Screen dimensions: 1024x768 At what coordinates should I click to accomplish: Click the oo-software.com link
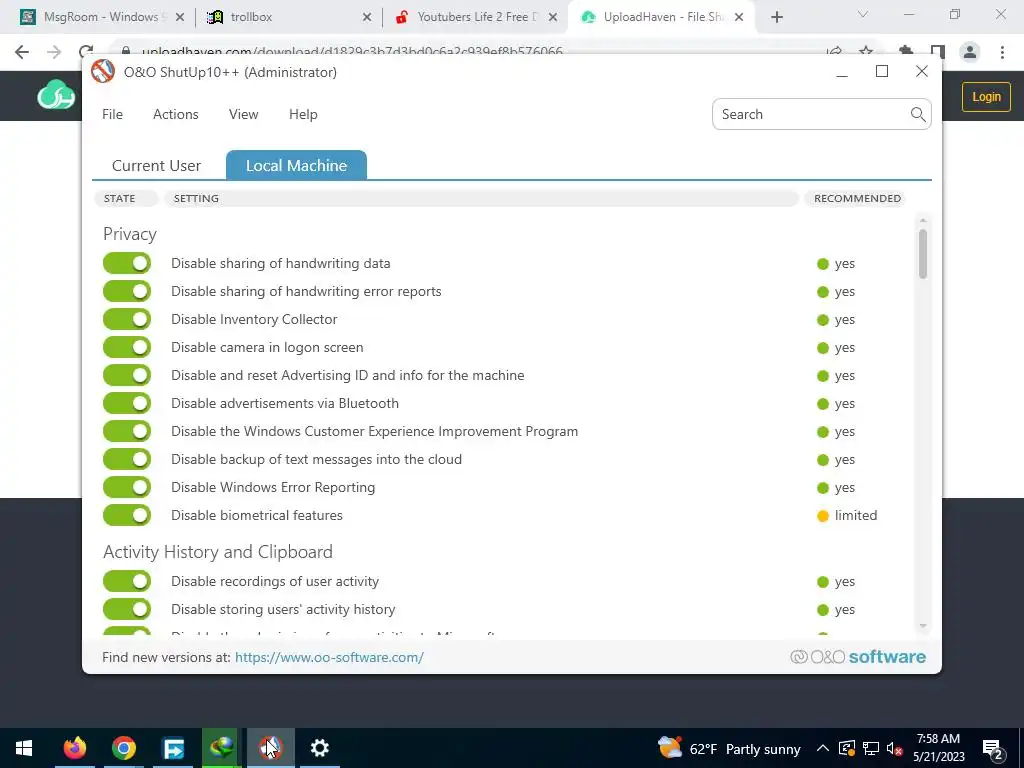329,657
